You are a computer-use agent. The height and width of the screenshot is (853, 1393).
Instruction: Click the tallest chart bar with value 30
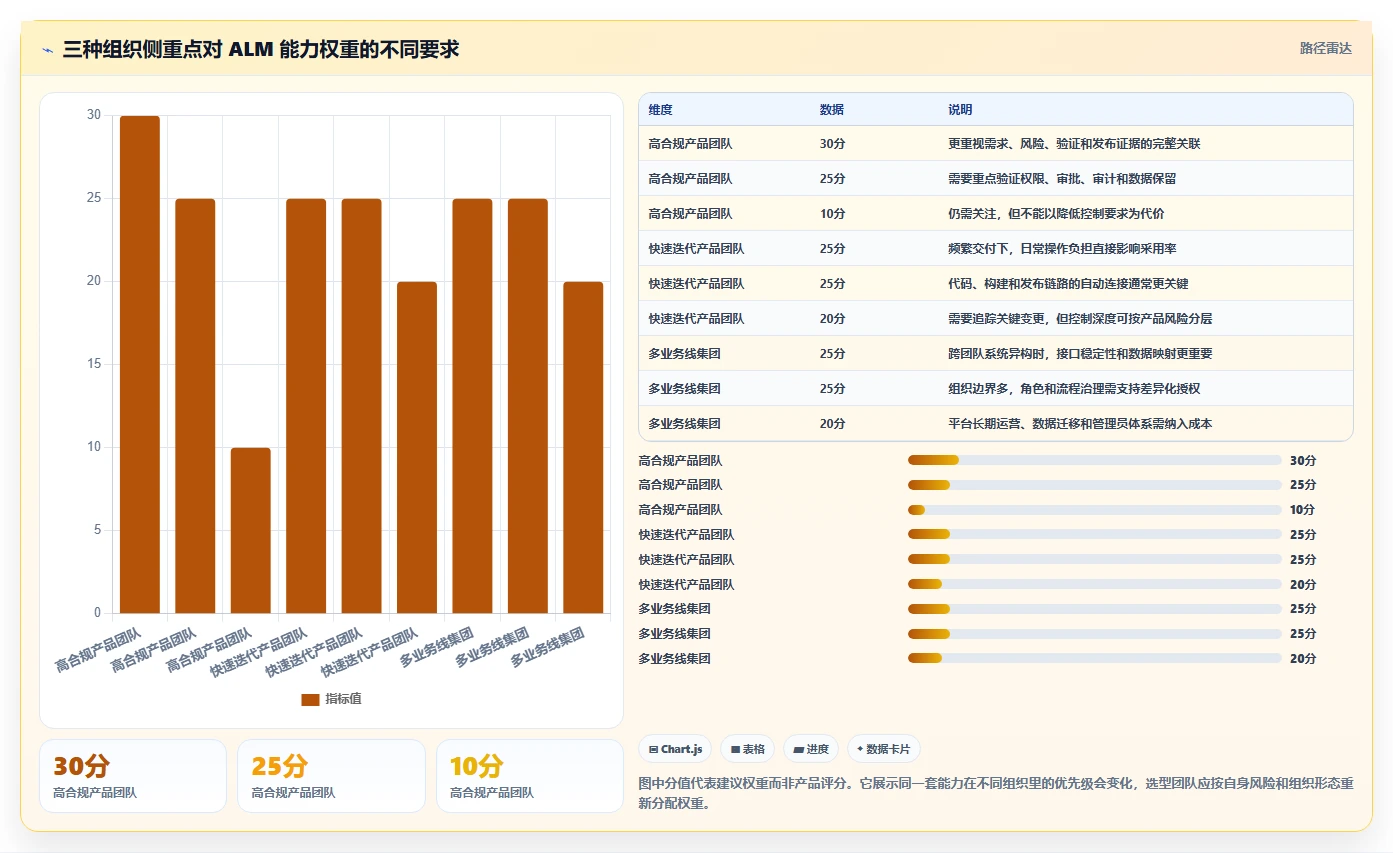[140, 364]
